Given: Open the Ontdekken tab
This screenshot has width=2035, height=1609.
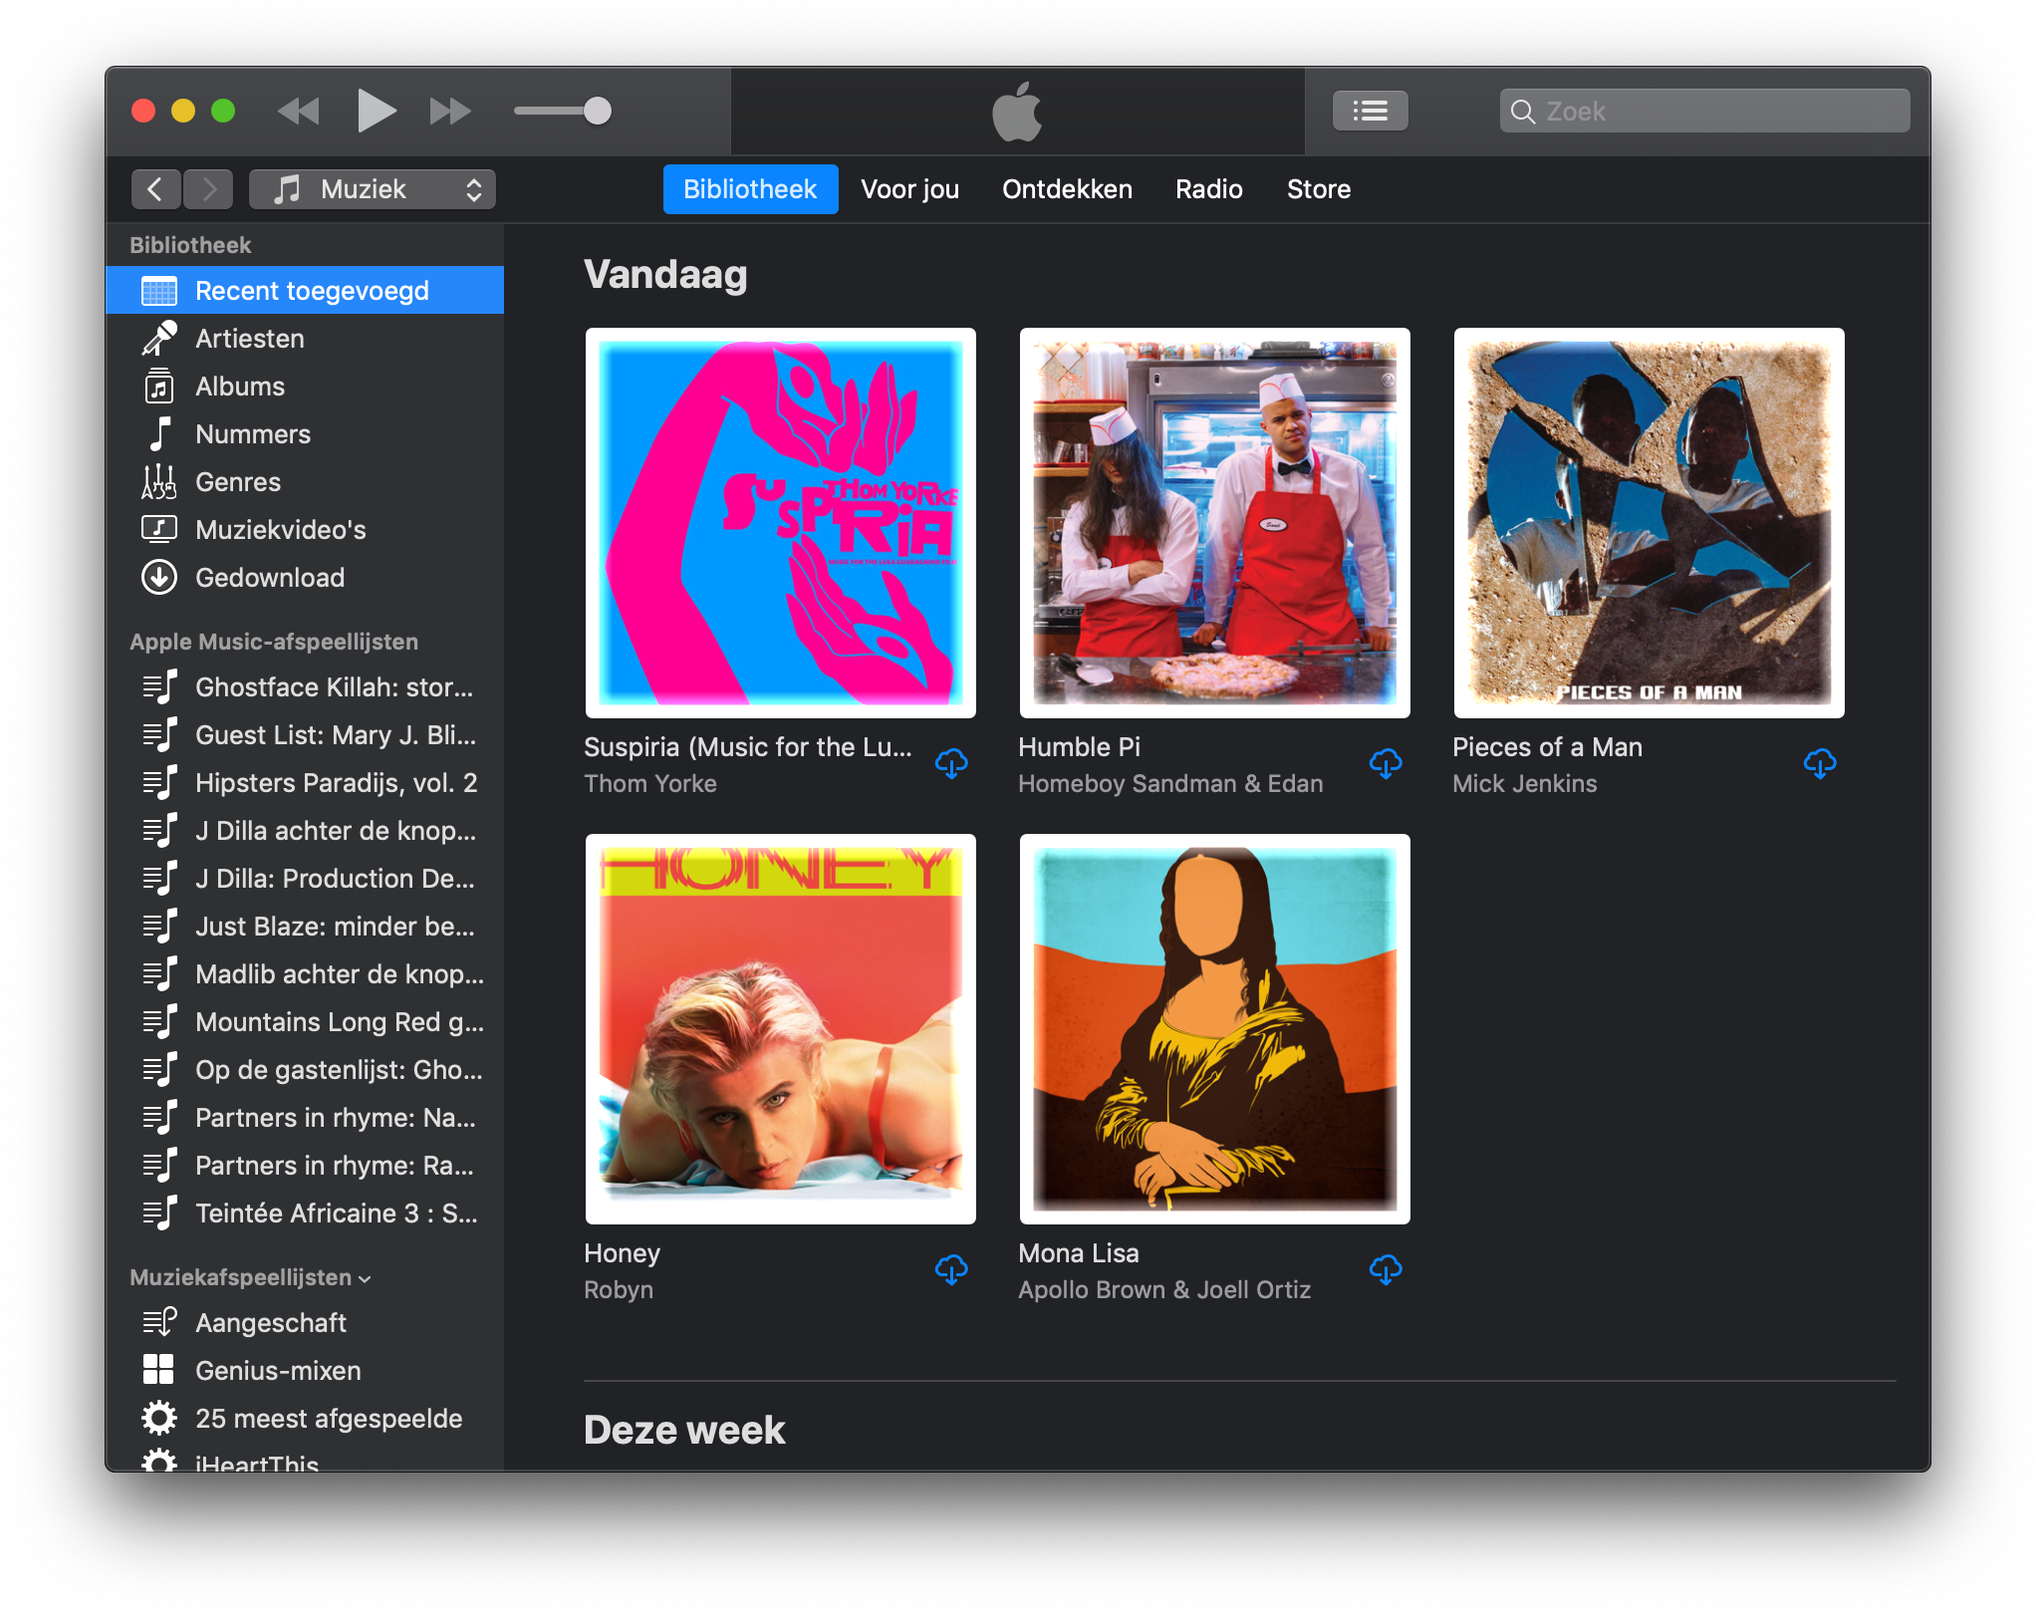Looking at the screenshot, I should [x=1067, y=189].
